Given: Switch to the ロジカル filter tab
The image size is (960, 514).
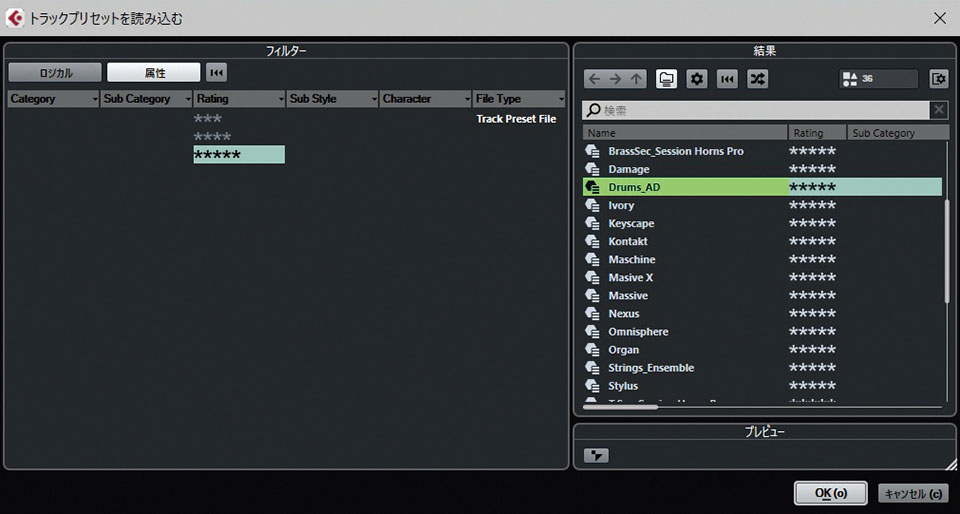Looking at the screenshot, I should pyautogui.click(x=55, y=72).
